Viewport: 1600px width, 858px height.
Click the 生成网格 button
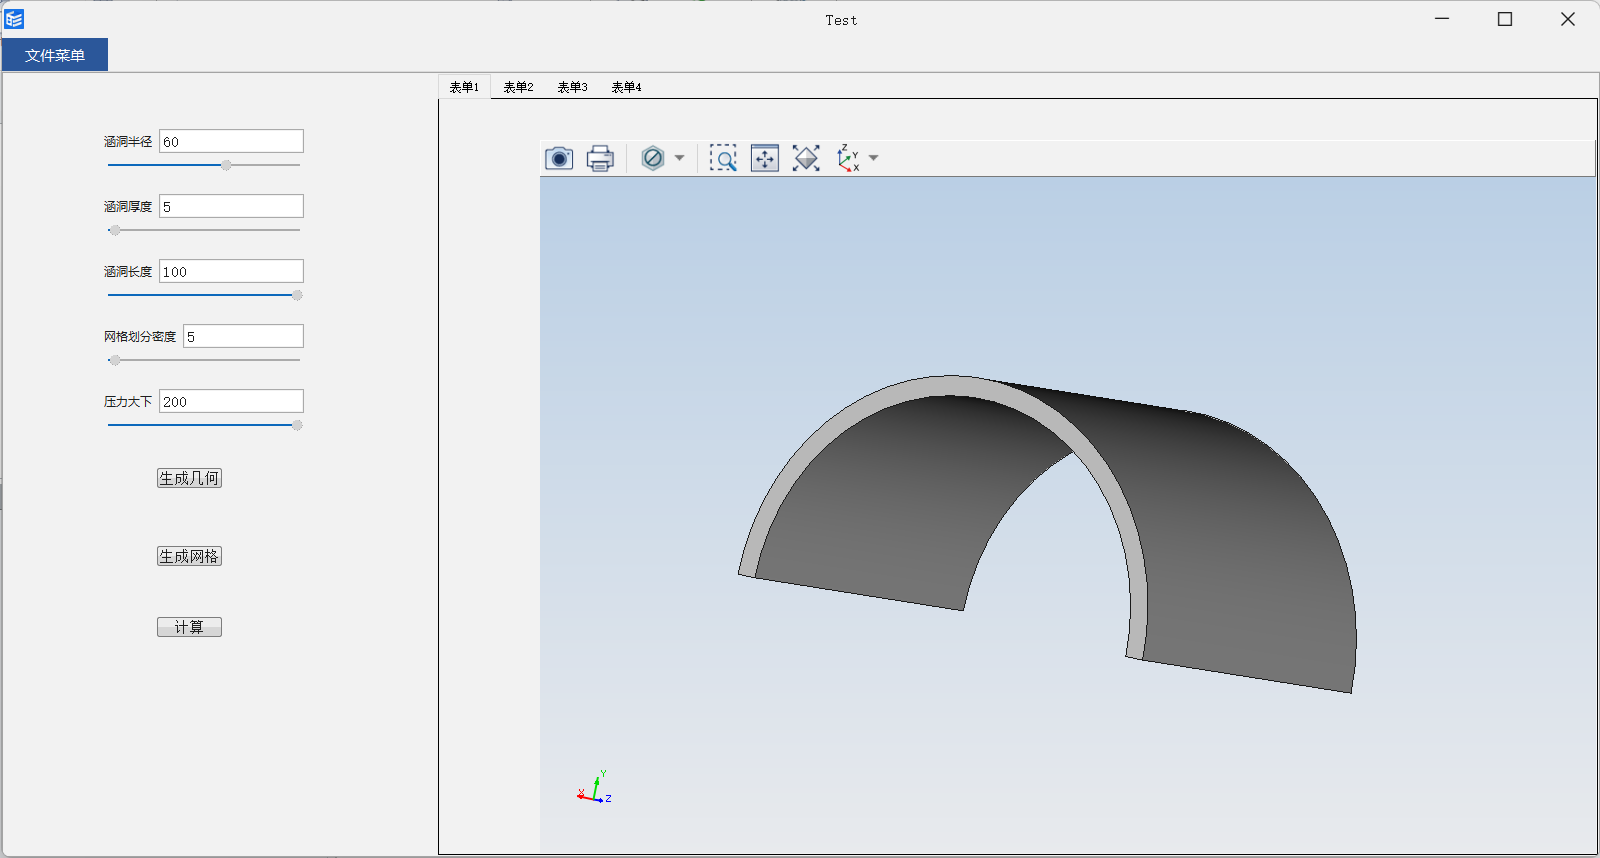(189, 556)
